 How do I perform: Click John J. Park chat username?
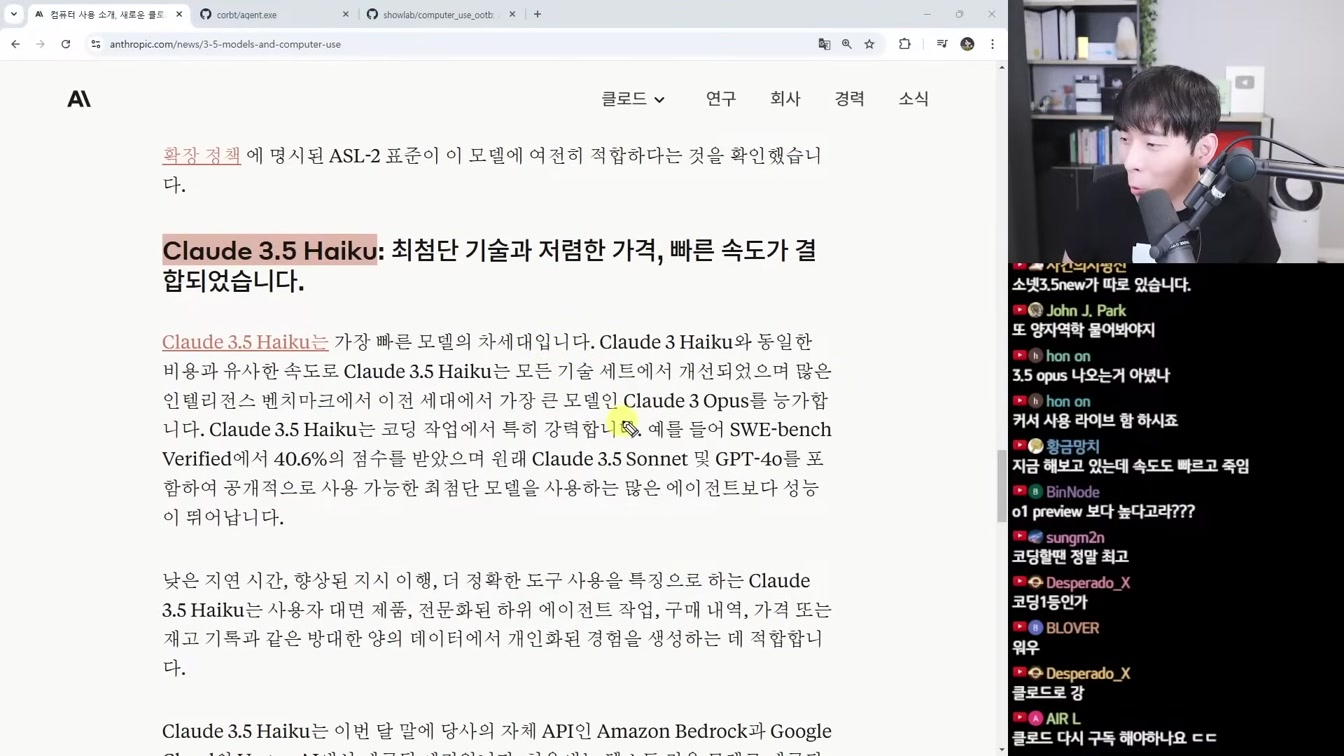click(x=1086, y=311)
